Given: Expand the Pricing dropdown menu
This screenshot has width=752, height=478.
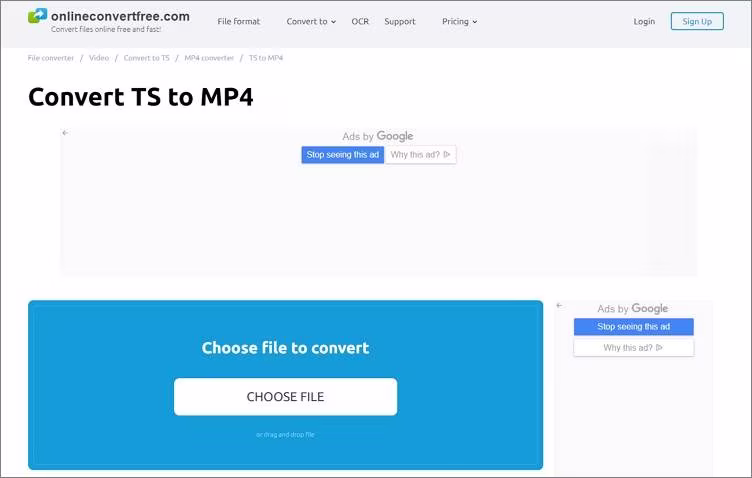Looking at the screenshot, I should click(459, 22).
